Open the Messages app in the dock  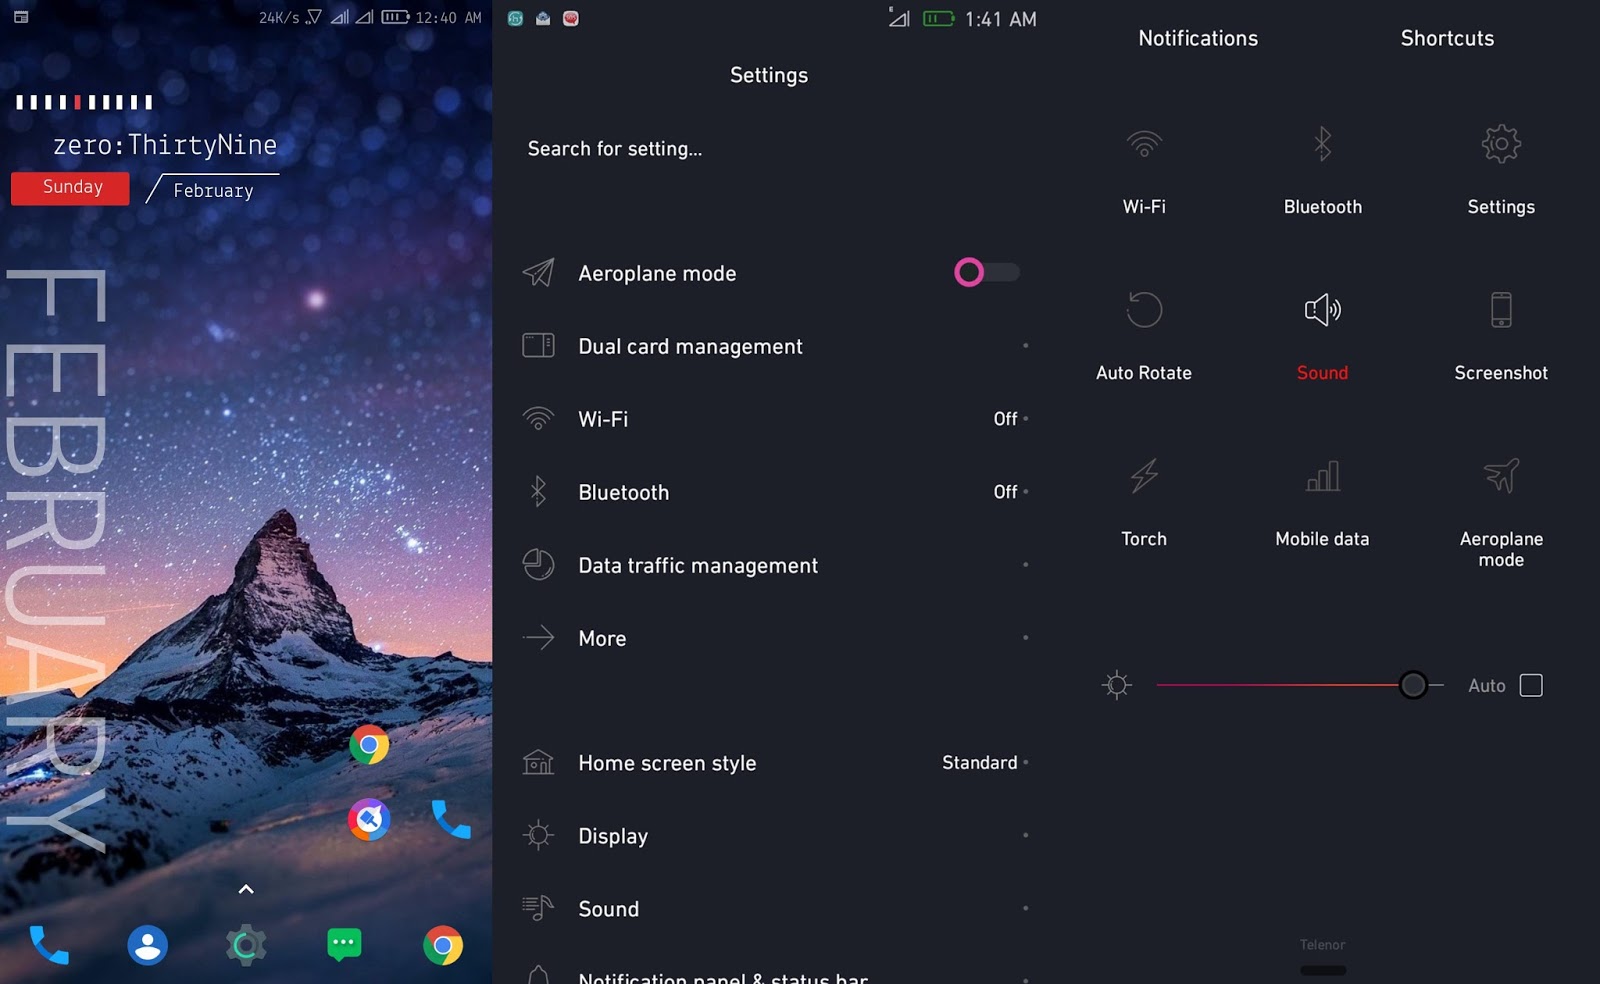[344, 945]
